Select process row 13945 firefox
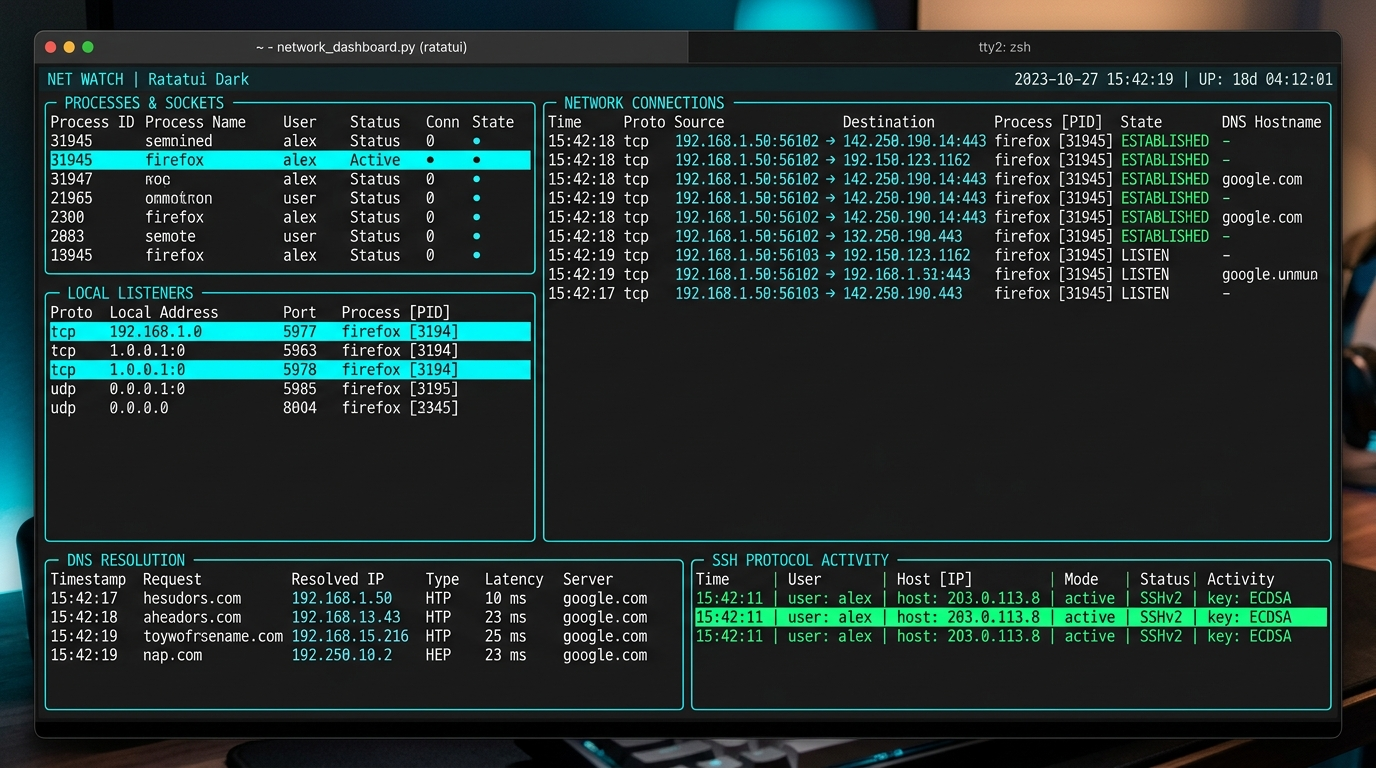Viewport: 1376px width, 768px height. 290,255
